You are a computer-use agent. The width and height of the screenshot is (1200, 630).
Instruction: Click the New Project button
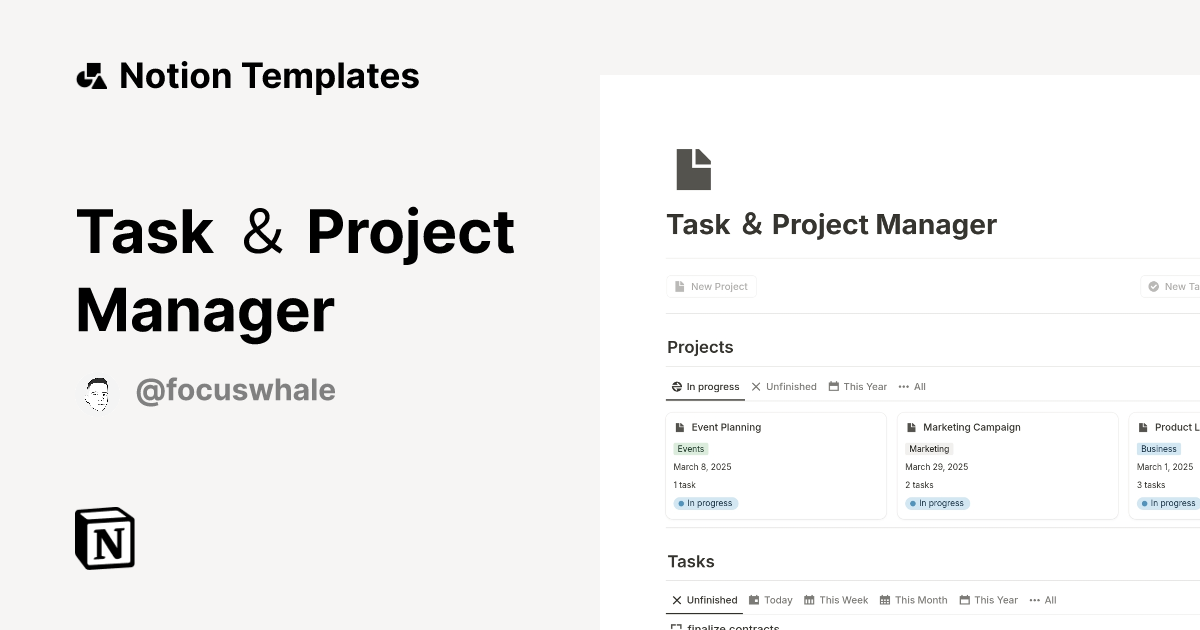711,286
